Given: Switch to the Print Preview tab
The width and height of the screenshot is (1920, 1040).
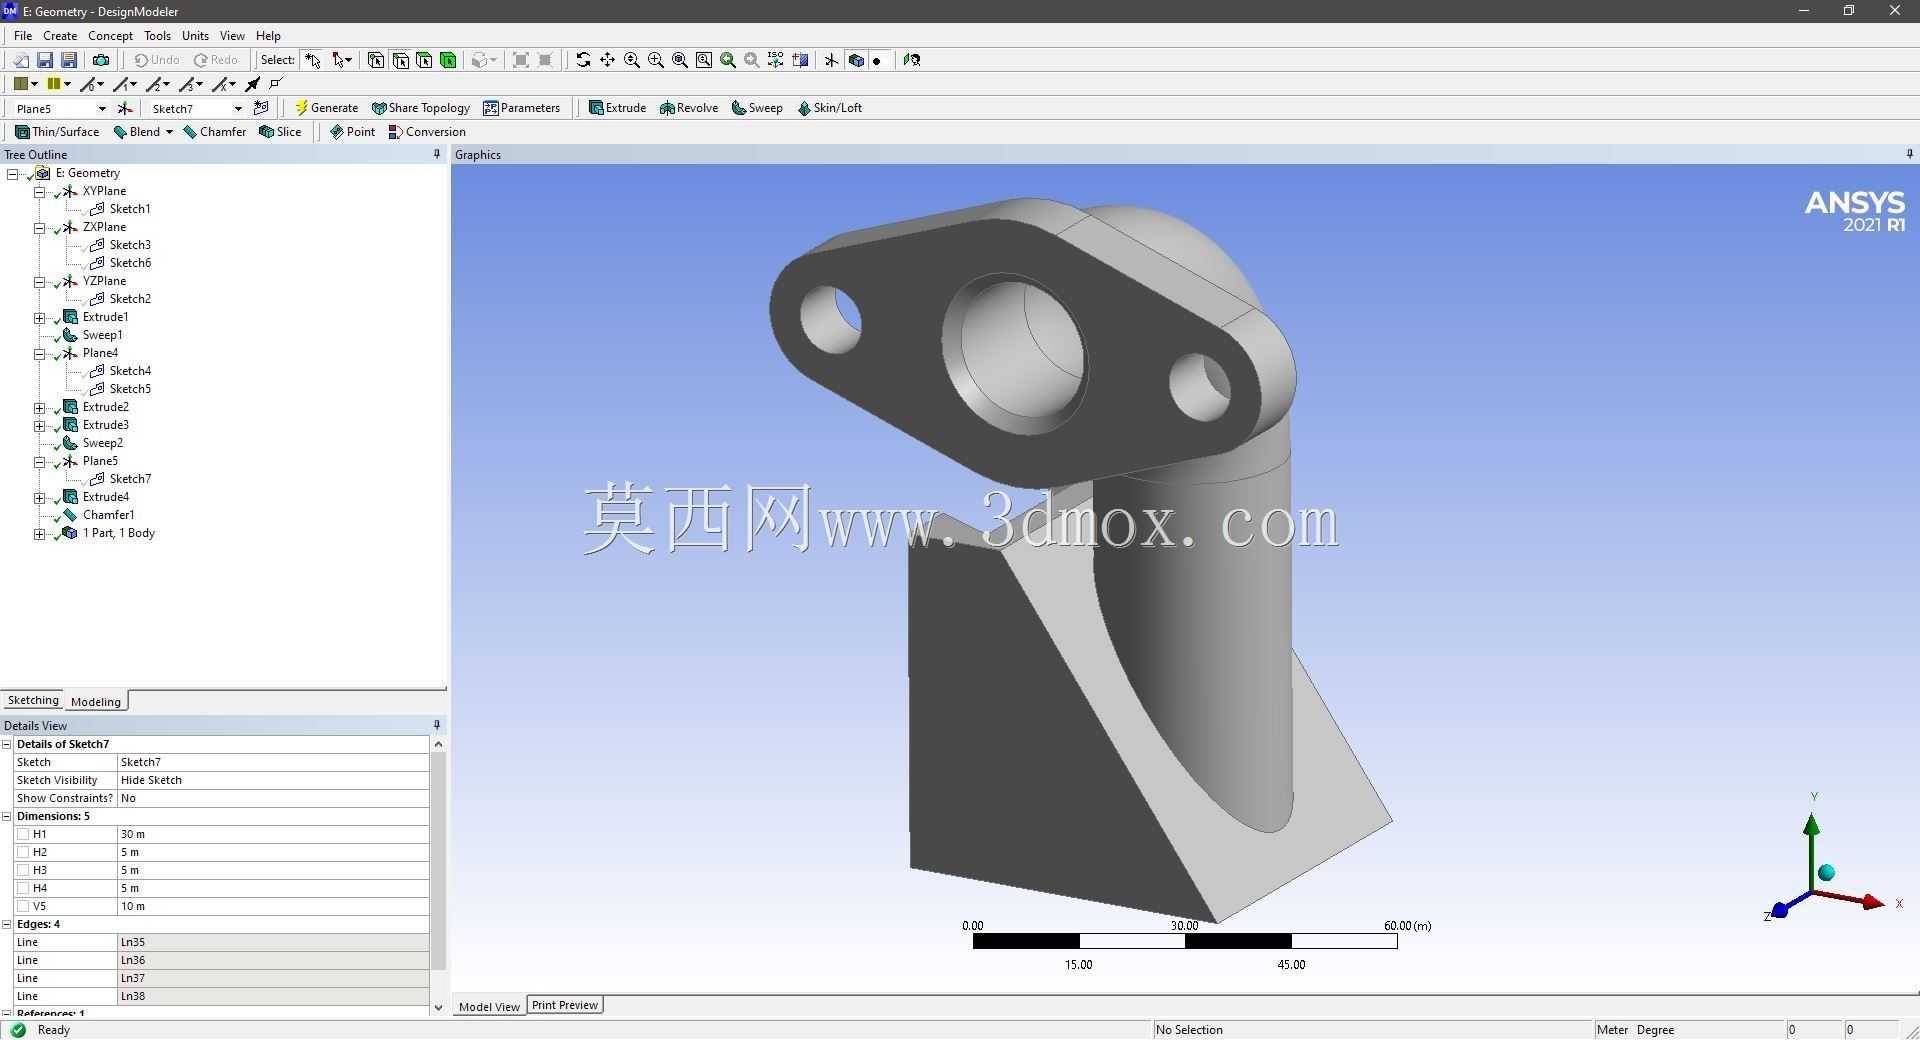Looking at the screenshot, I should point(565,1005).
